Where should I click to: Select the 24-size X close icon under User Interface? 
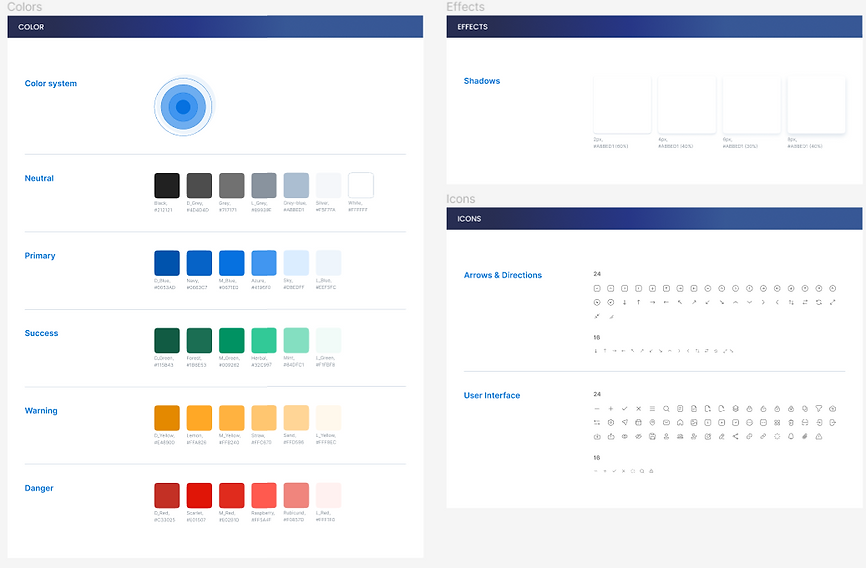(x=638, y=409)
